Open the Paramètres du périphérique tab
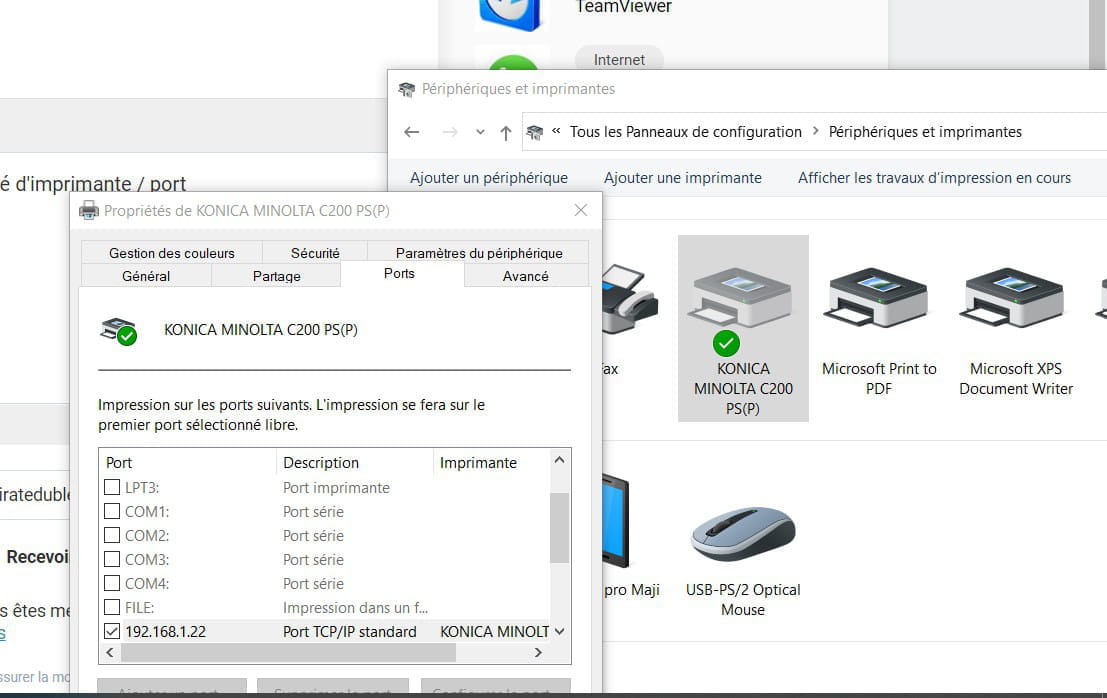Screen dimensions: 1107x698 (x=479, y=253)
